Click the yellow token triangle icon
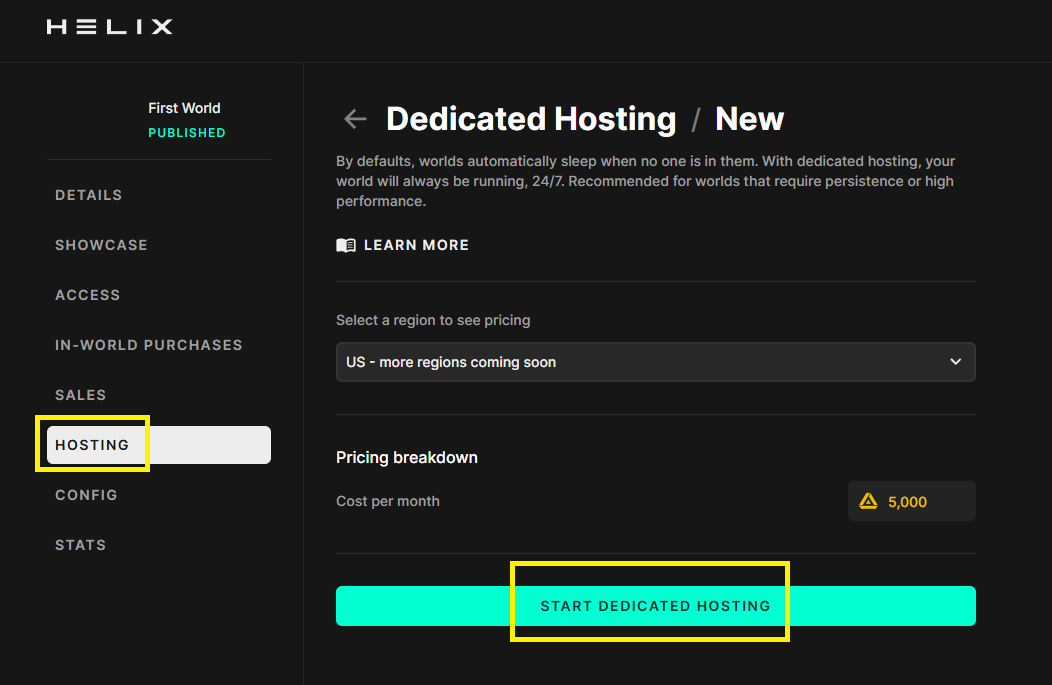Screen dimensions: 1052x685 [x=868, y=501]
